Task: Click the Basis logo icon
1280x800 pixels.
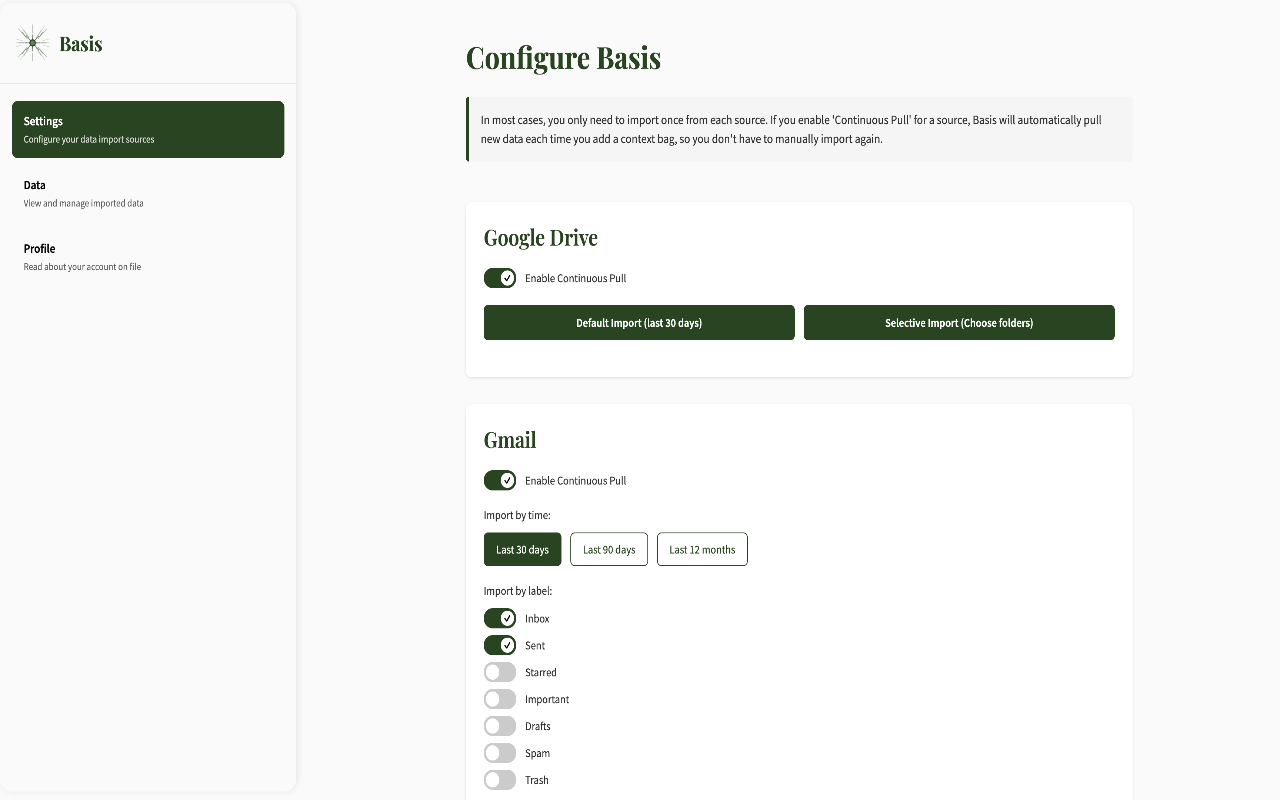Action: click(33, 43)
